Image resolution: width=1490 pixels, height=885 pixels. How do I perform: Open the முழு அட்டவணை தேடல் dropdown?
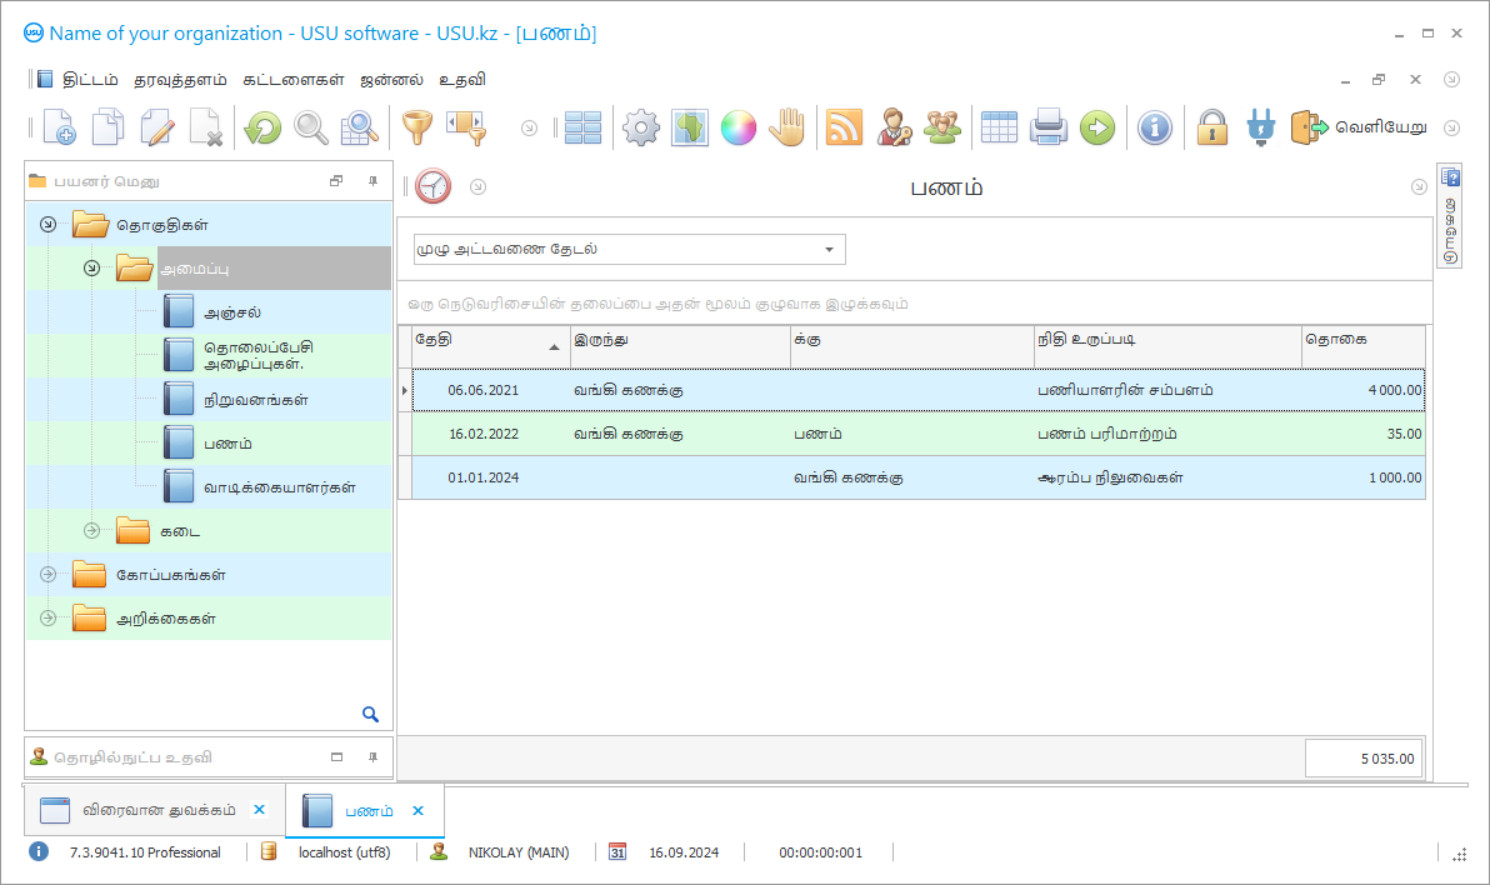coord(829,249)
